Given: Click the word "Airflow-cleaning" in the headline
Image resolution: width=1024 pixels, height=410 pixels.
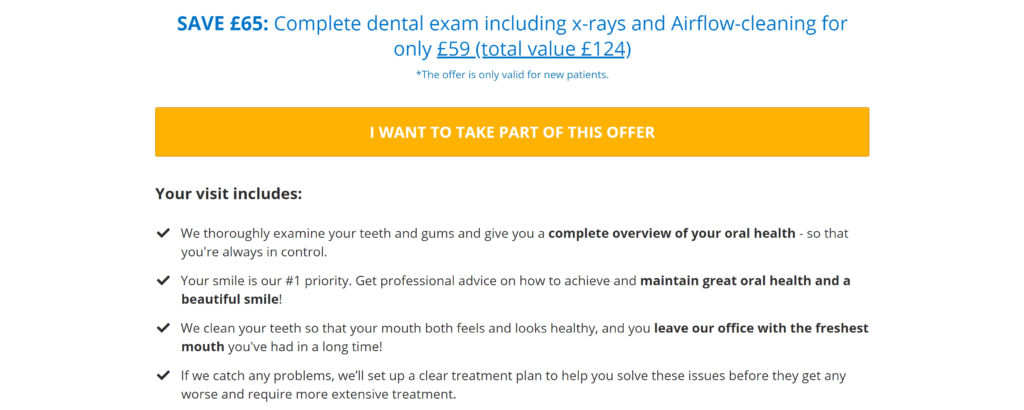Looking at the screenshot, I should (x=744, y=24).
